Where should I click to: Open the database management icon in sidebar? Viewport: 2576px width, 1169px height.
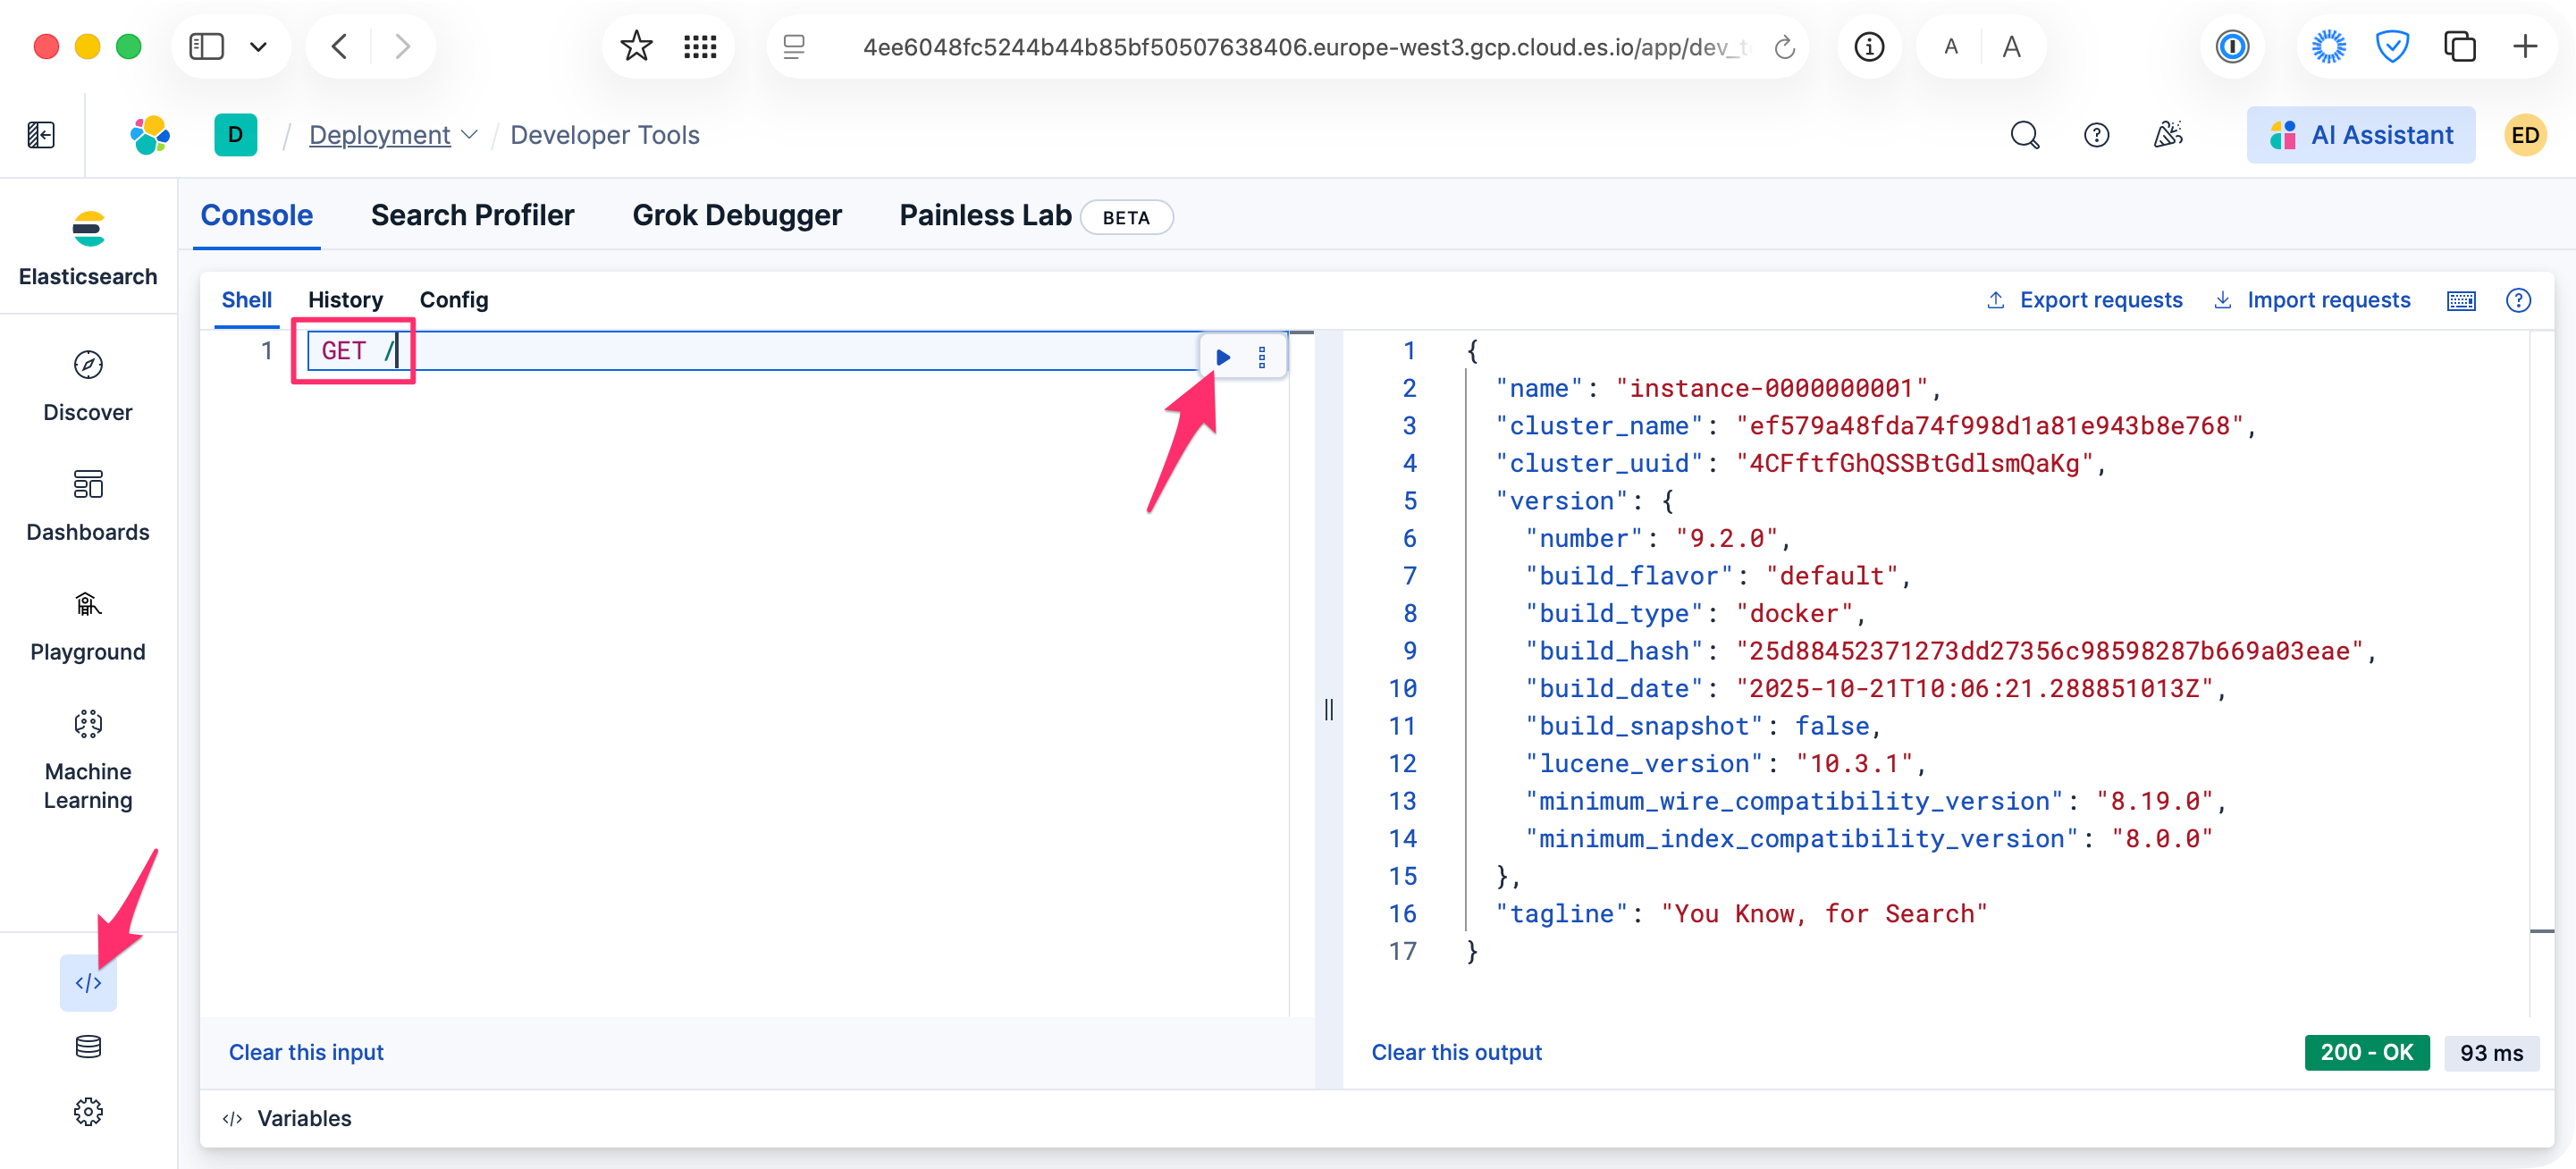click(x=88, y=1046)
